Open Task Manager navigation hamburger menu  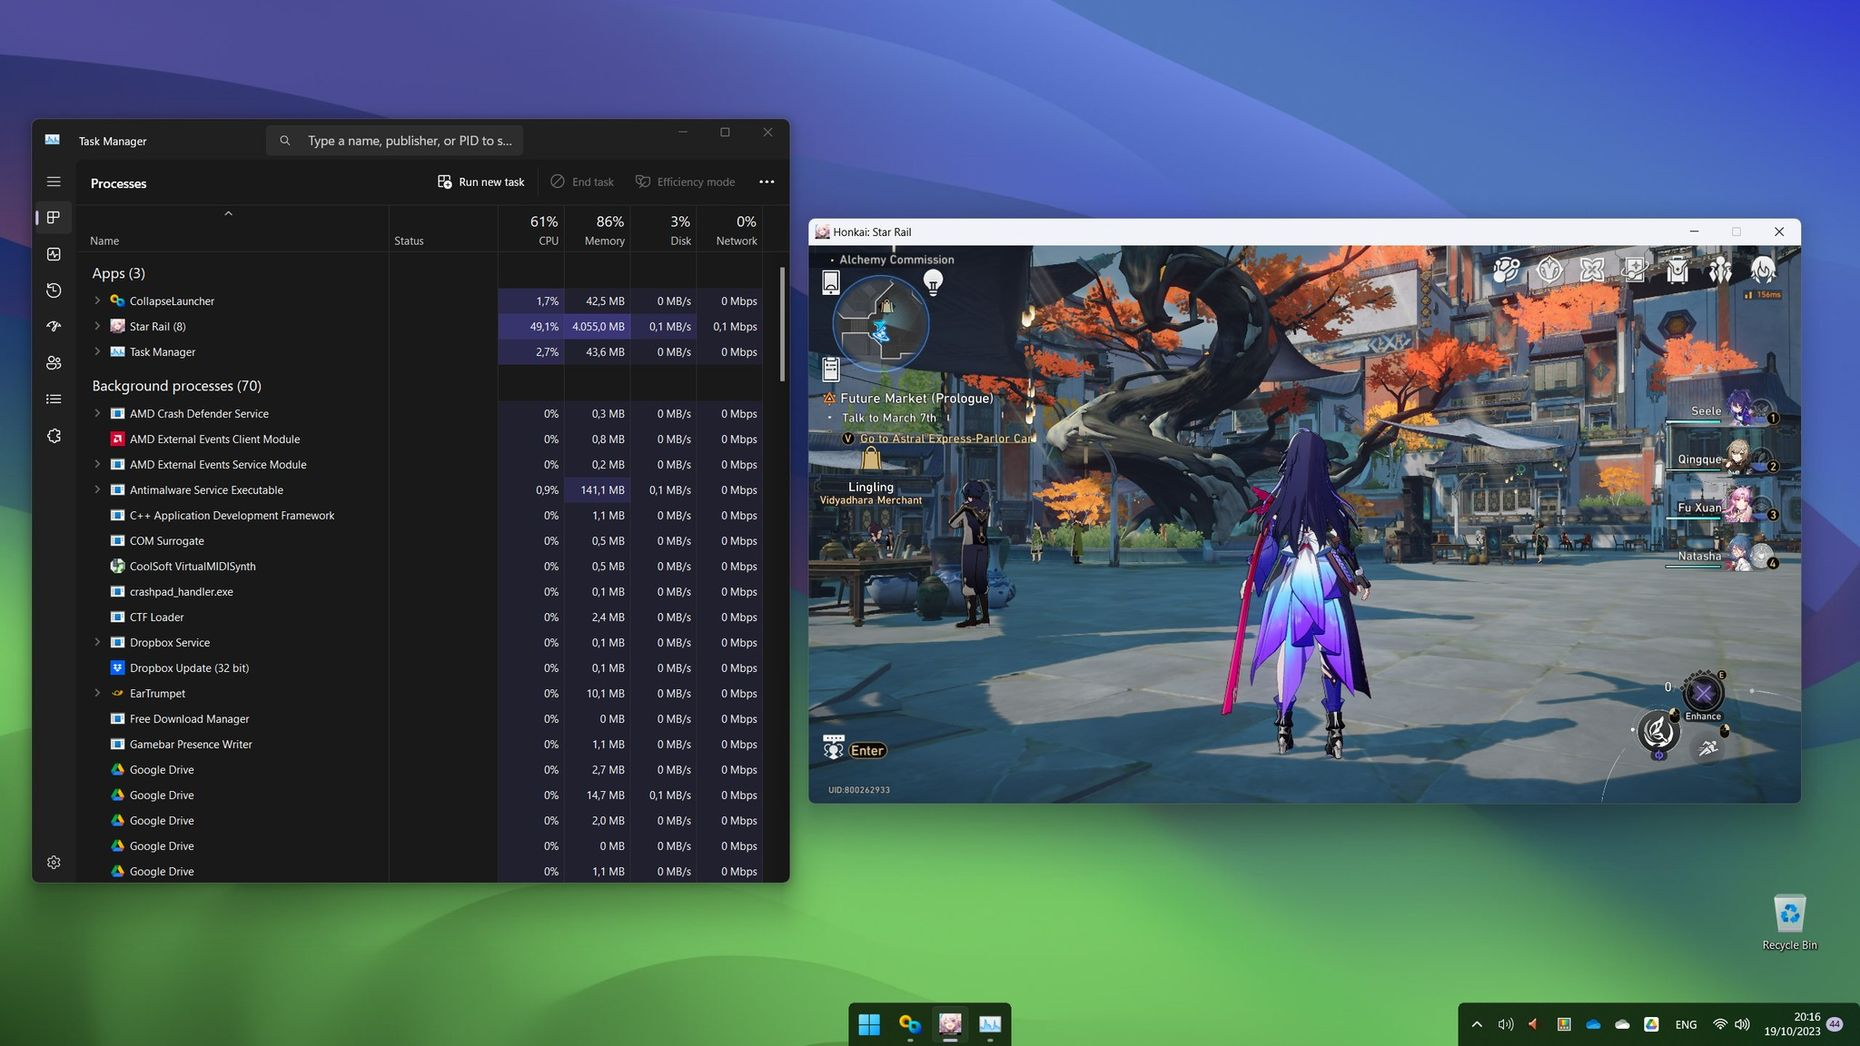click(x=53, y=182)
